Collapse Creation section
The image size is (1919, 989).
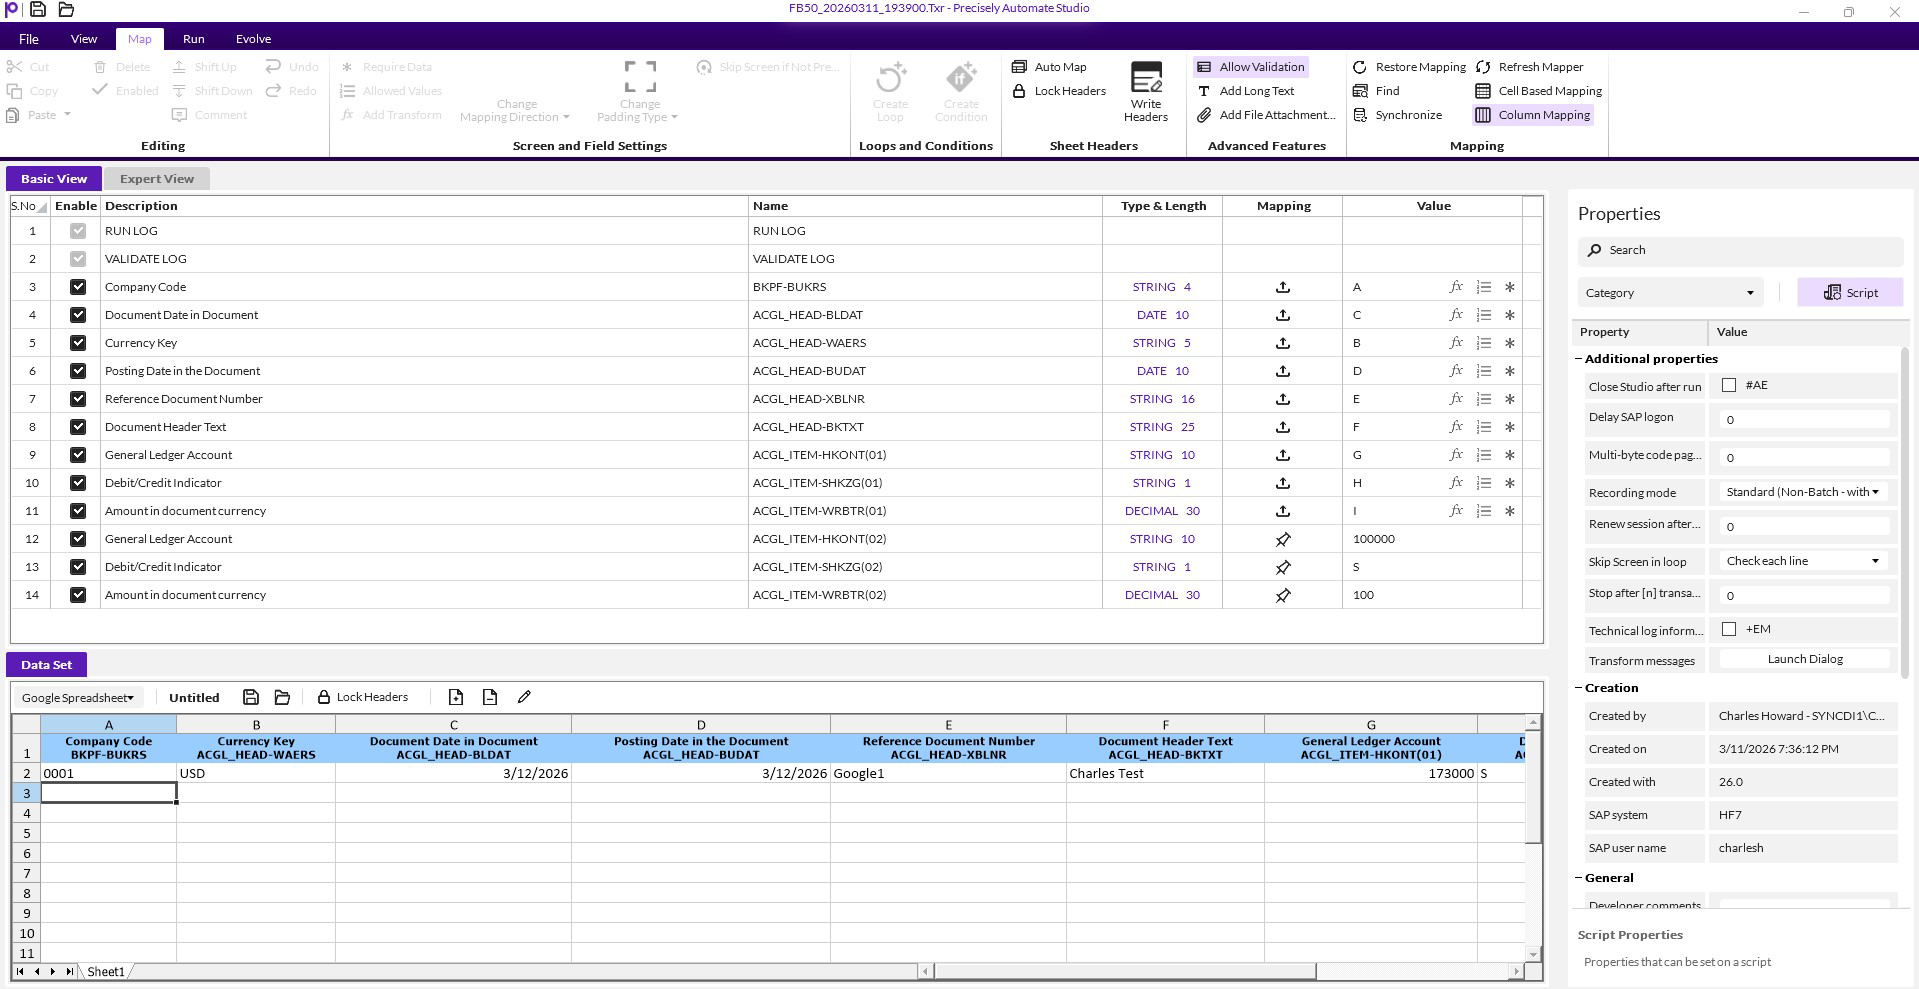point(1579,688)
